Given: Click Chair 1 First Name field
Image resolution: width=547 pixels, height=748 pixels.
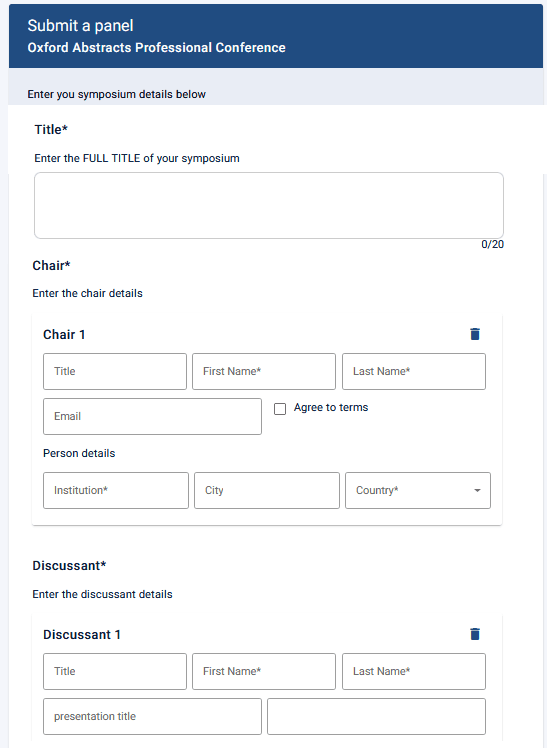Looking at the screenshot, I should 264,371.
